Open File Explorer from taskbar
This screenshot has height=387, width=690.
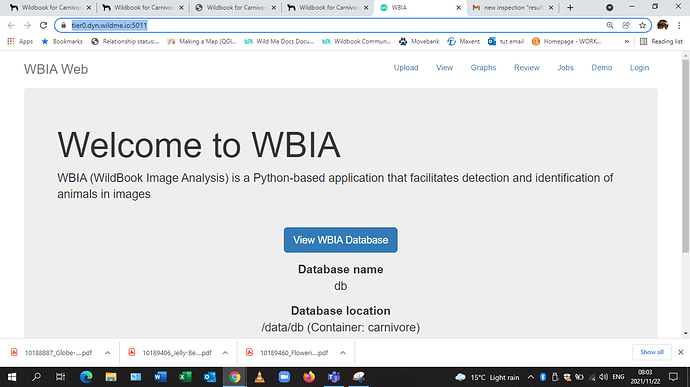click(110, 377)
